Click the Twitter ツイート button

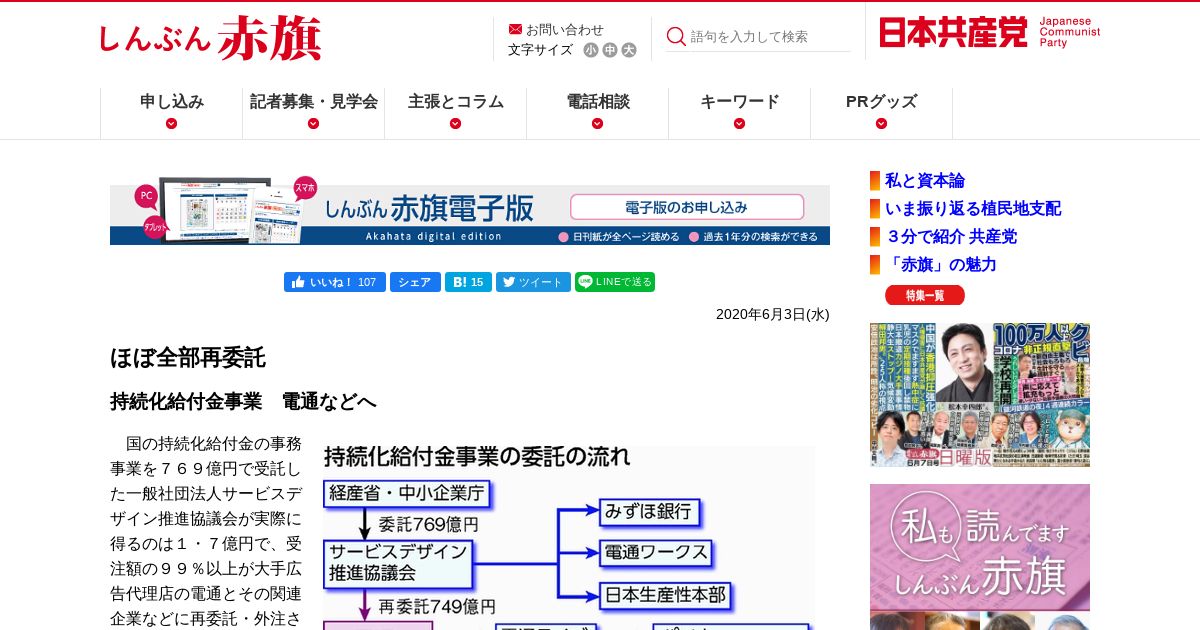coord(533,282)
